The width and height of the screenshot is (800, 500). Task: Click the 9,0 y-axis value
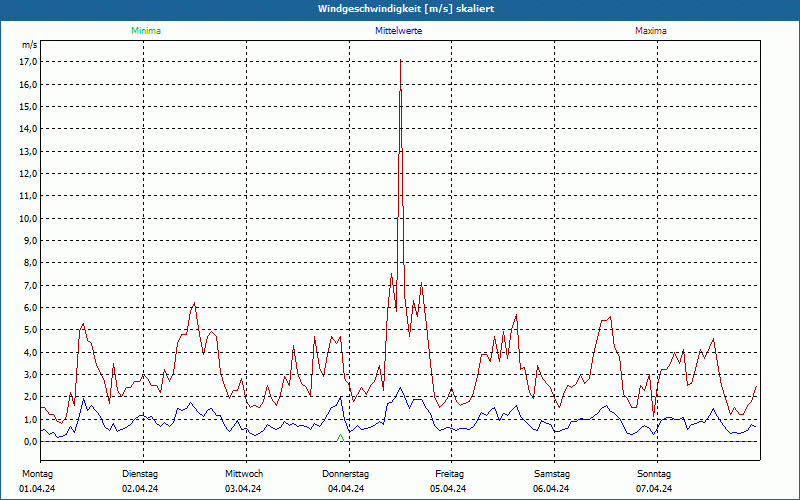pos(31,240)
